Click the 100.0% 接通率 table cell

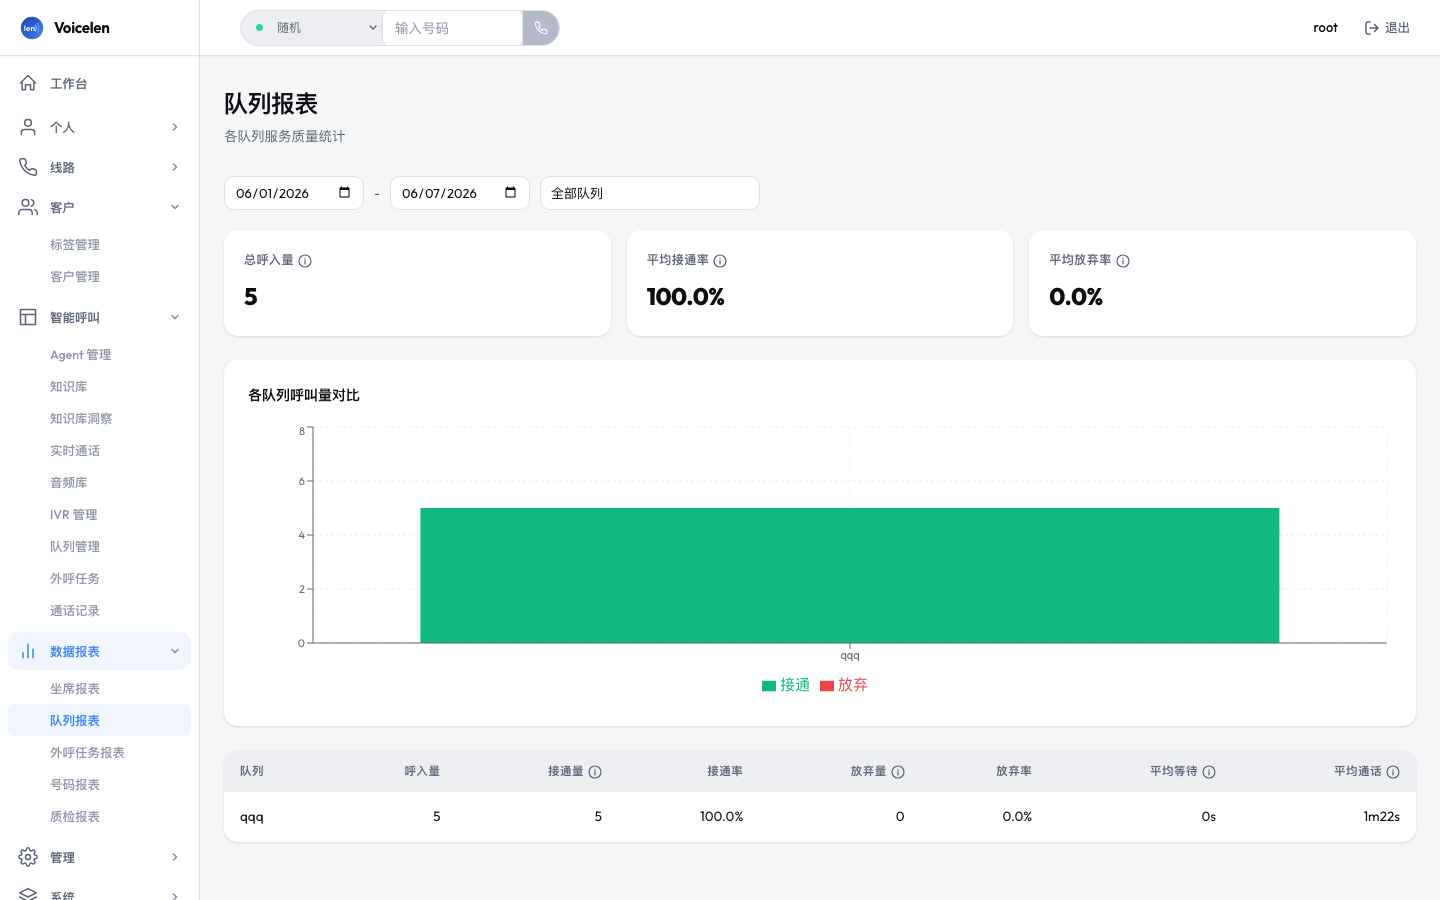721,817
